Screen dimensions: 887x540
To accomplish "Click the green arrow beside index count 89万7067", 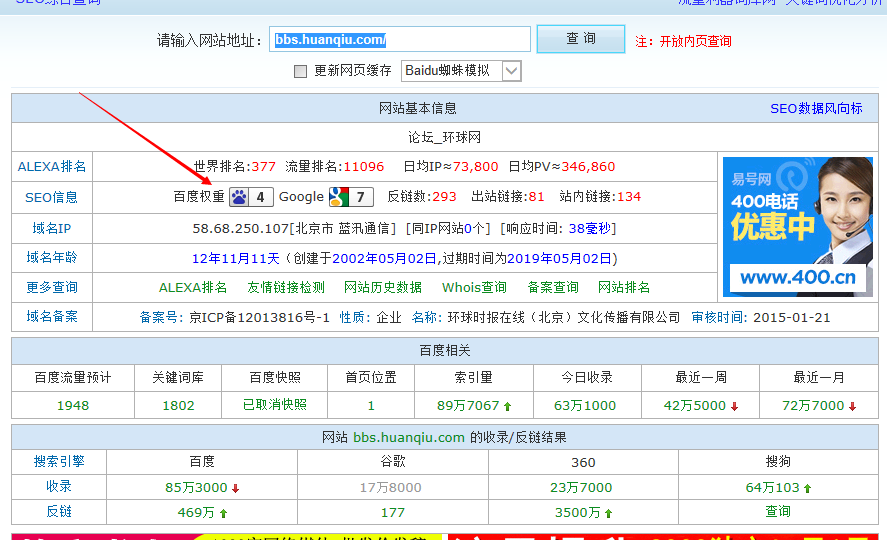I will click(508, 406).
